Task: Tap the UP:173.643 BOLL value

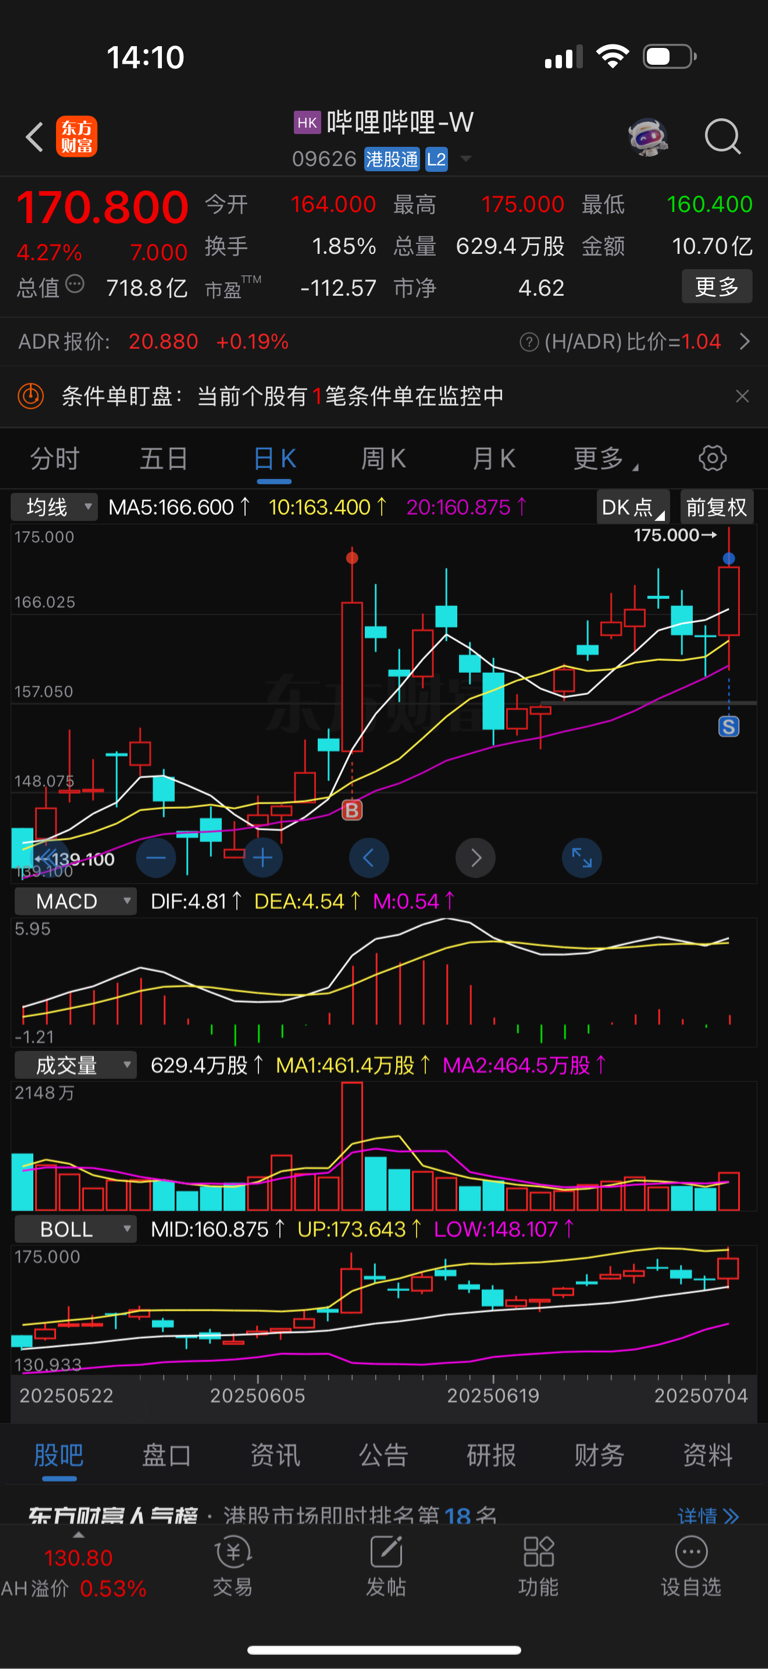Action: [x=360, y=1229]
